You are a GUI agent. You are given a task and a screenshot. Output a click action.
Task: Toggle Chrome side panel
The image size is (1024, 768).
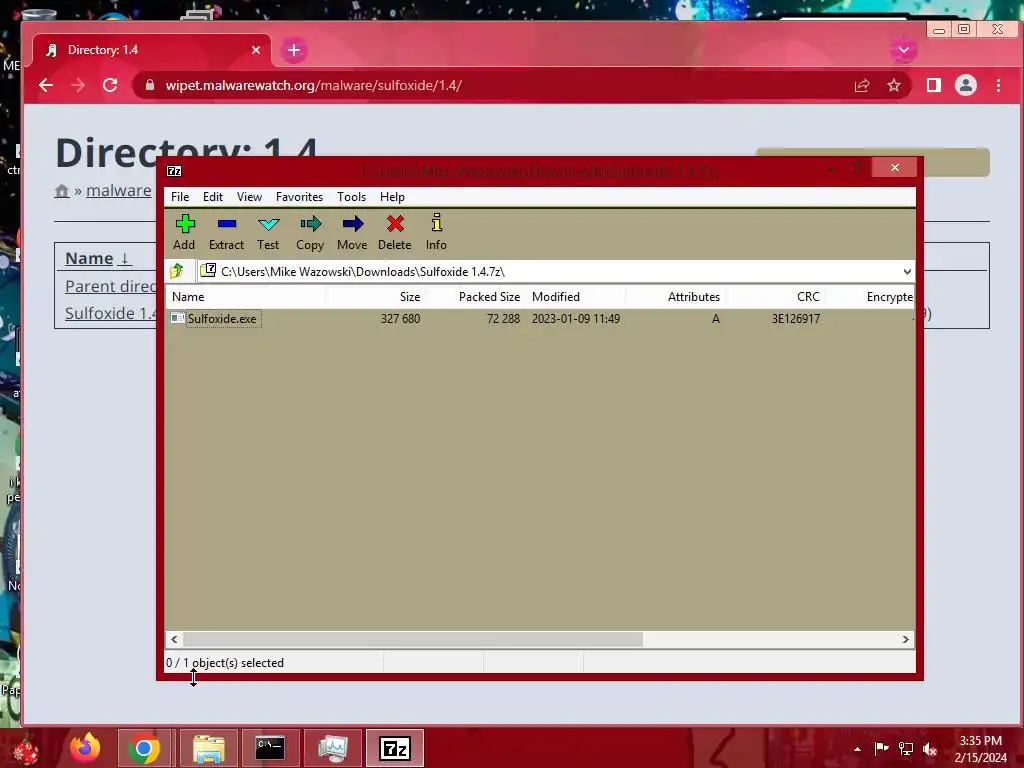coord(934,86)
